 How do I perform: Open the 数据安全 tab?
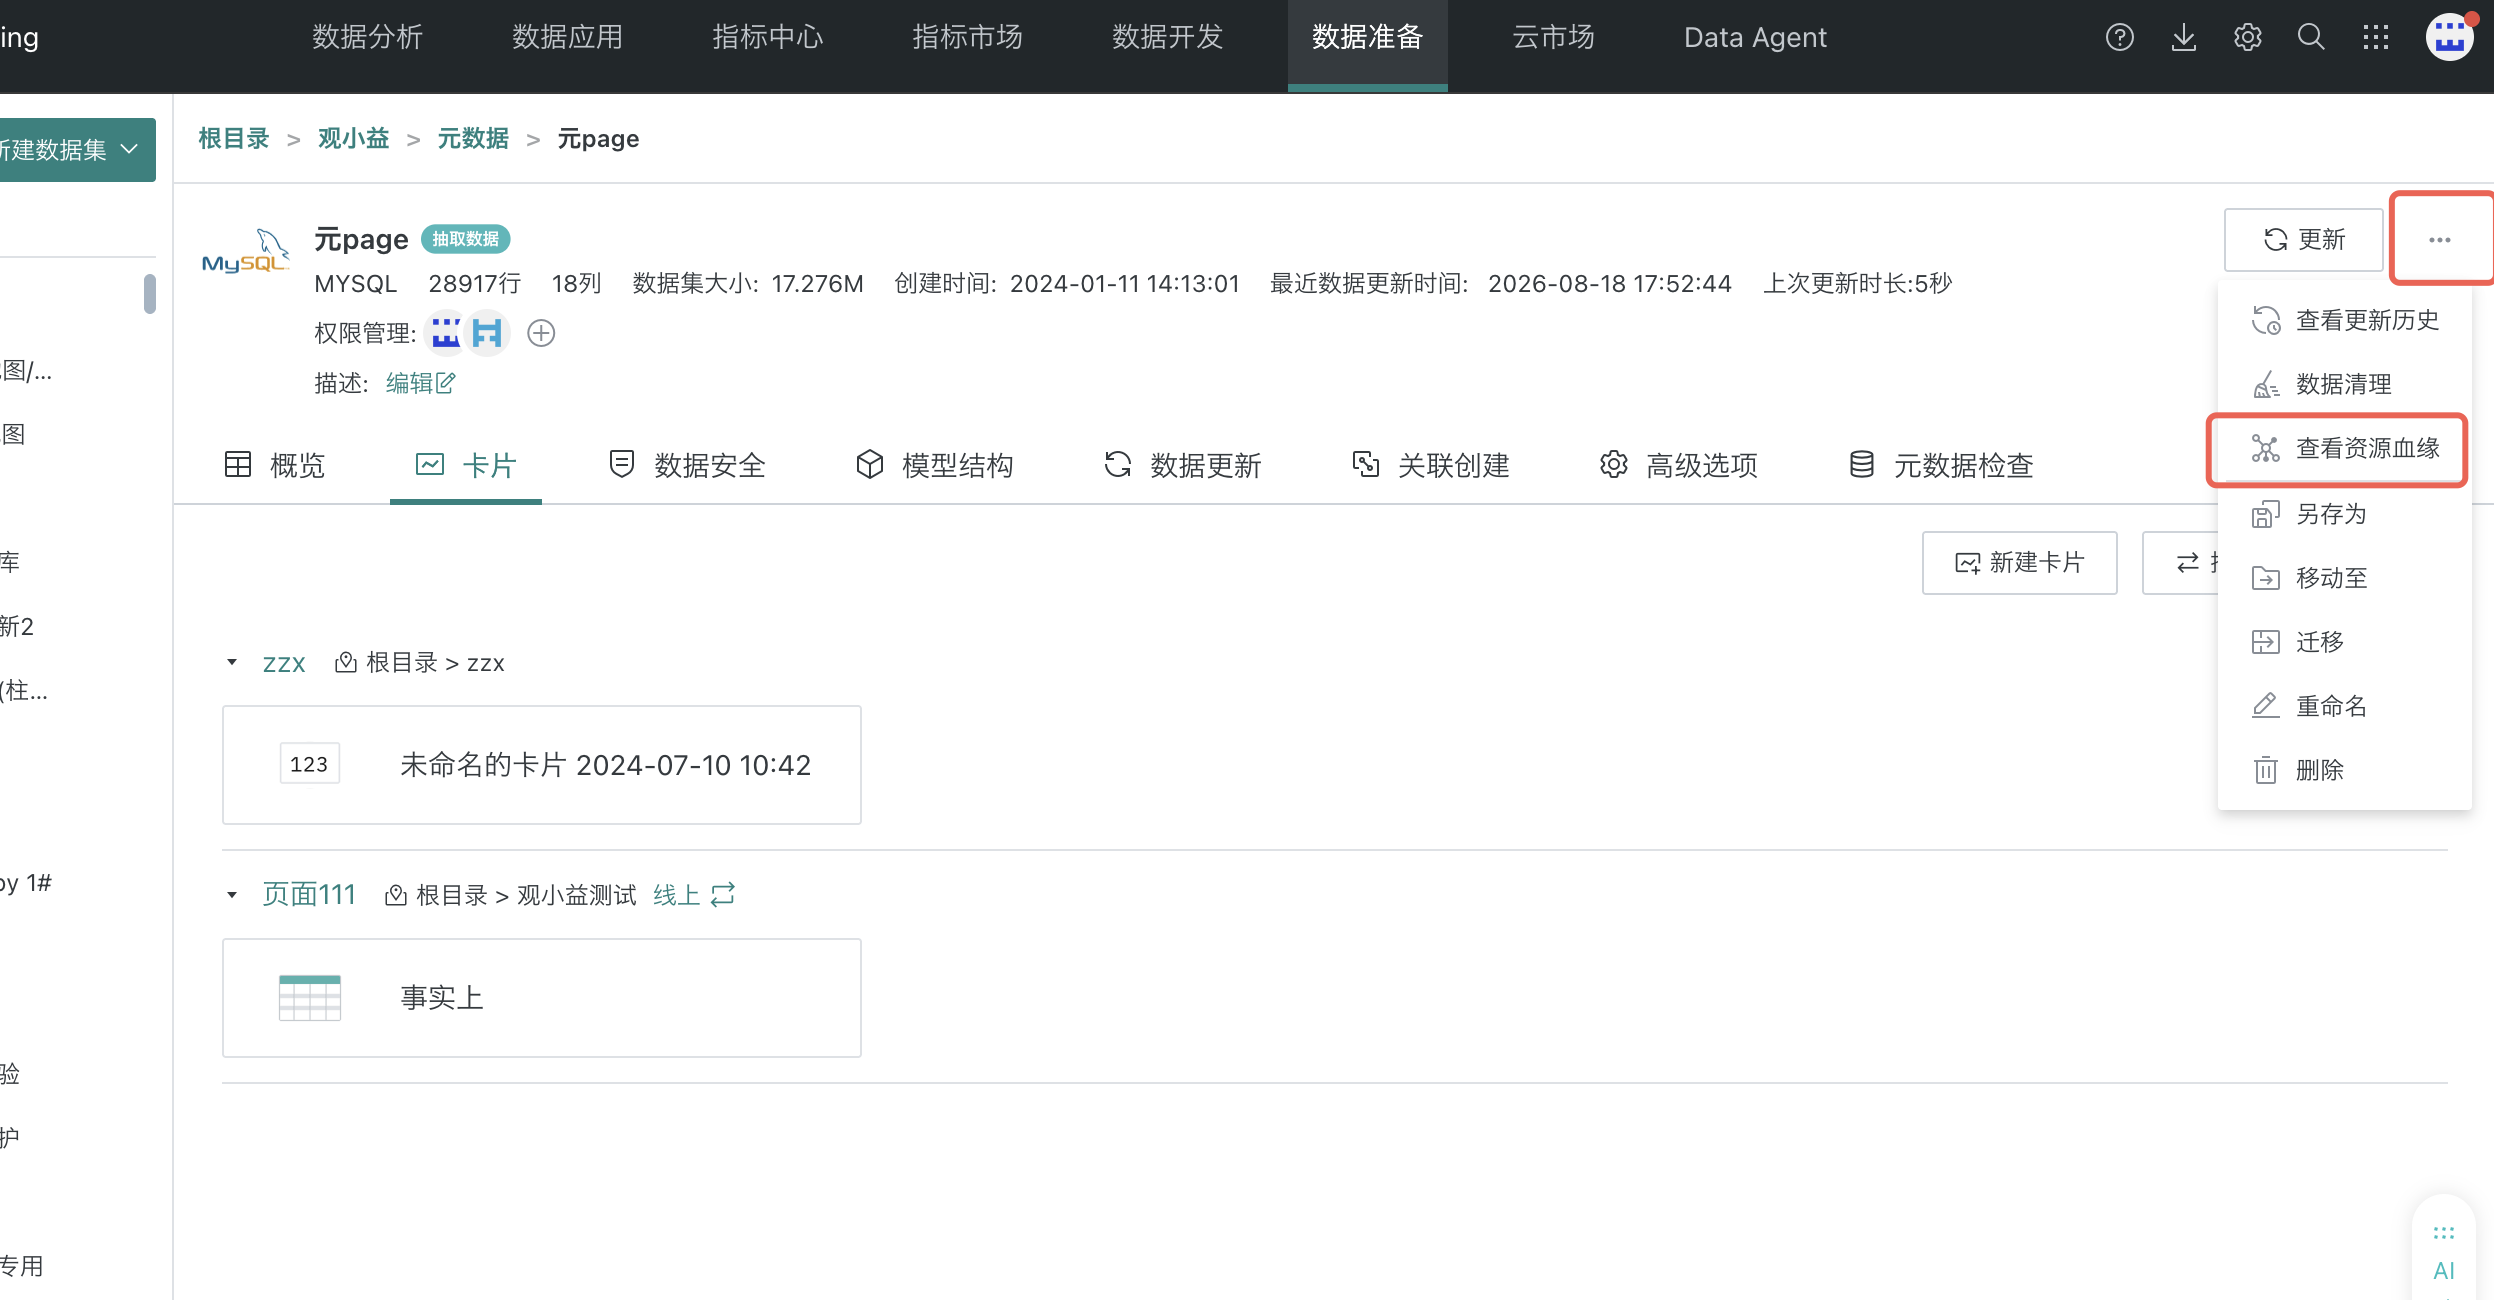[686, 465]
